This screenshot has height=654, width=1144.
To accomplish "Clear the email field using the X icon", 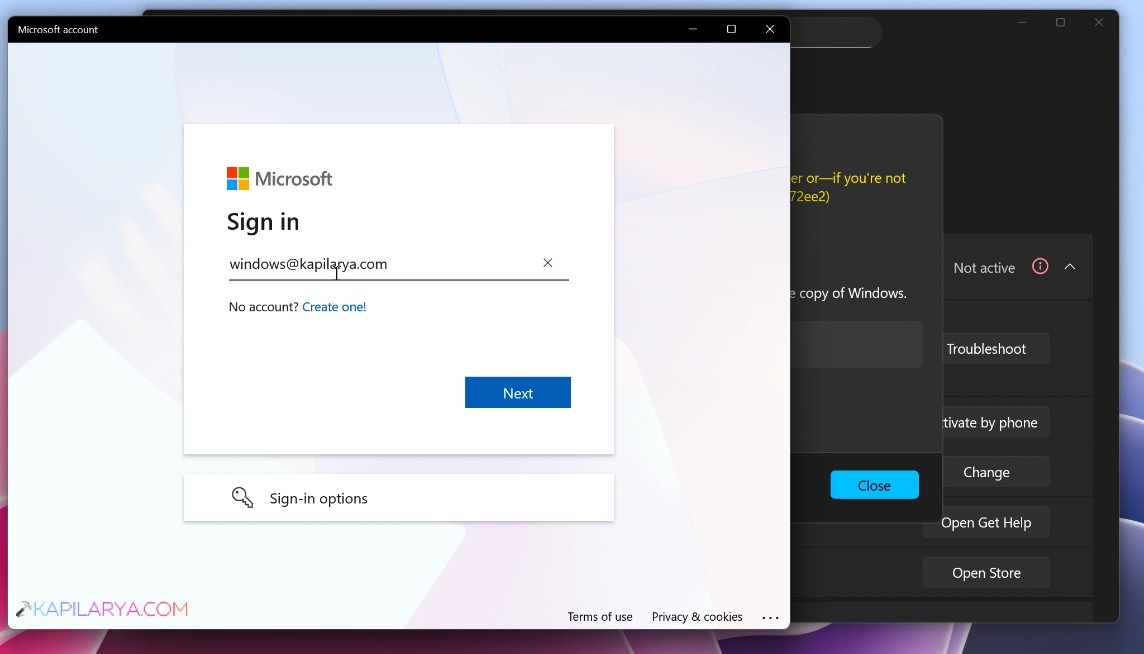I will pyautogui.click(x=548, y=263).
